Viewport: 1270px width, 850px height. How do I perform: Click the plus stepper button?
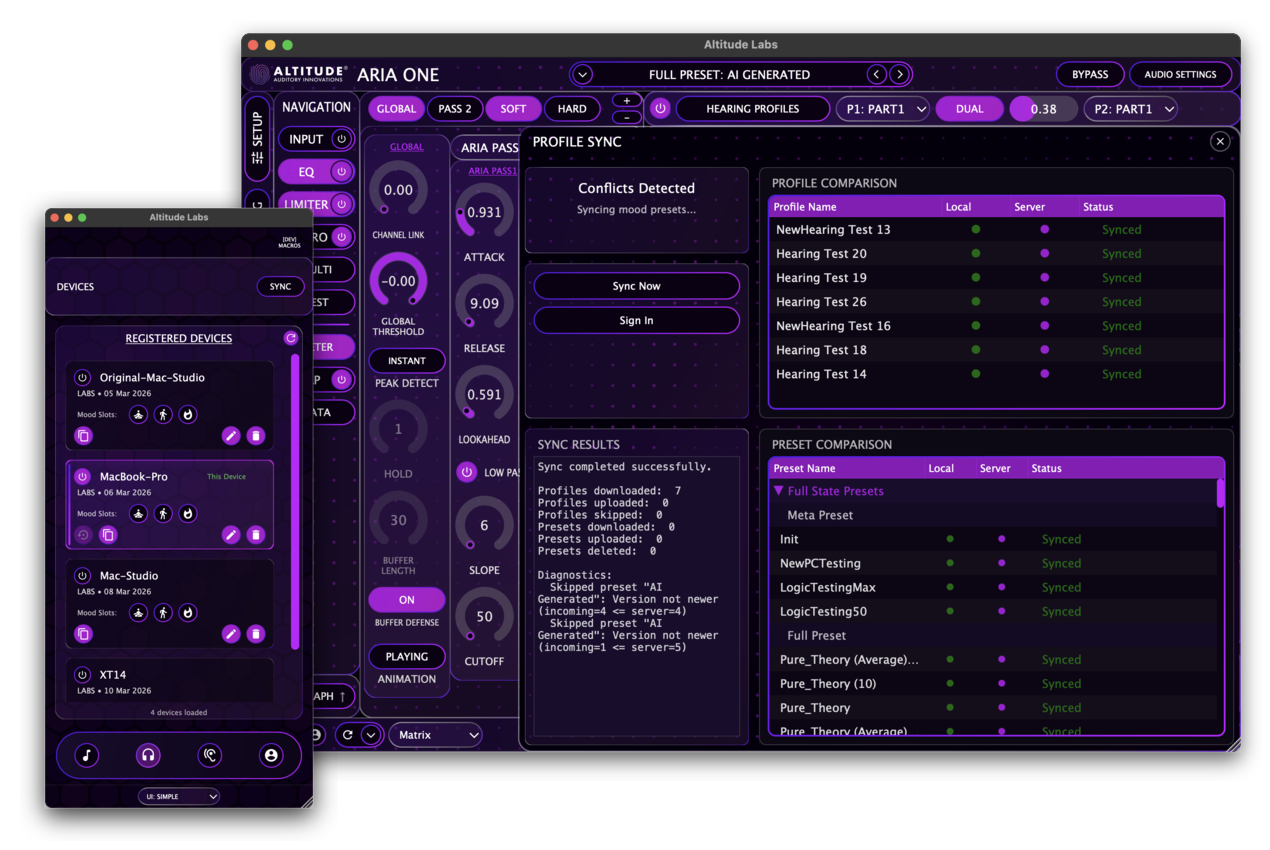coord(627,101)
